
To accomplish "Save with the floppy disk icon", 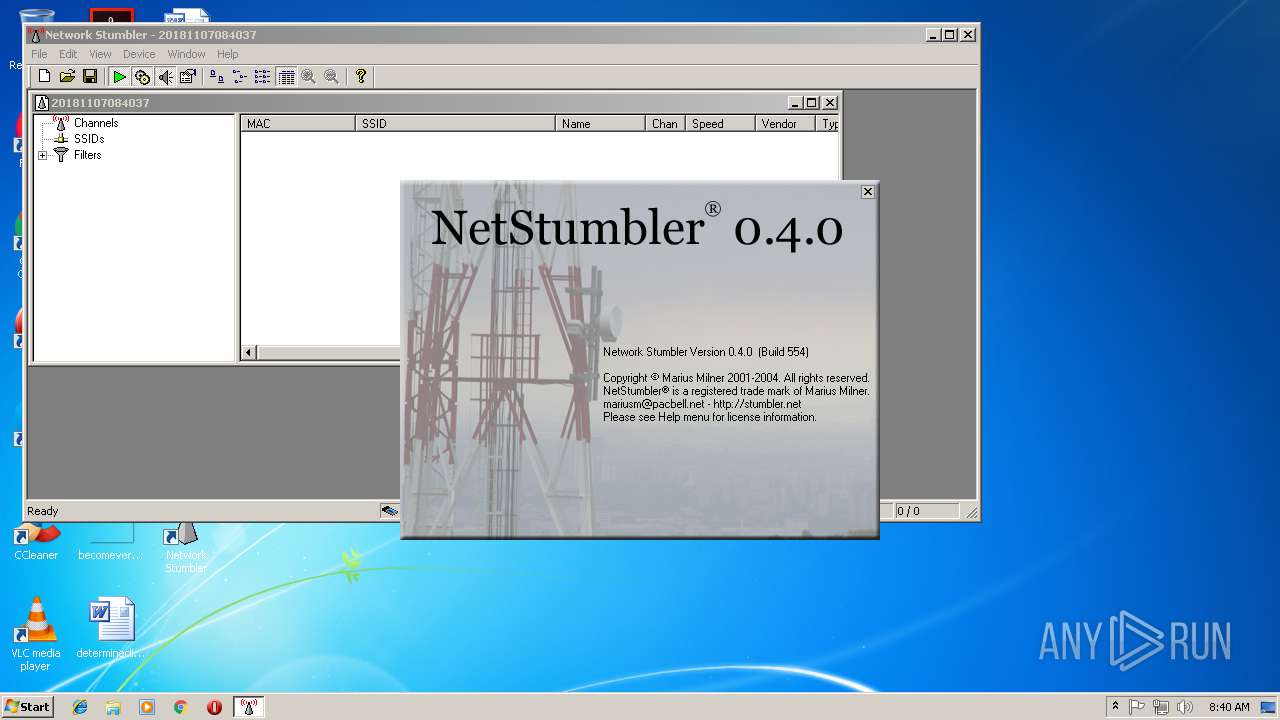I will pos(89,76).
